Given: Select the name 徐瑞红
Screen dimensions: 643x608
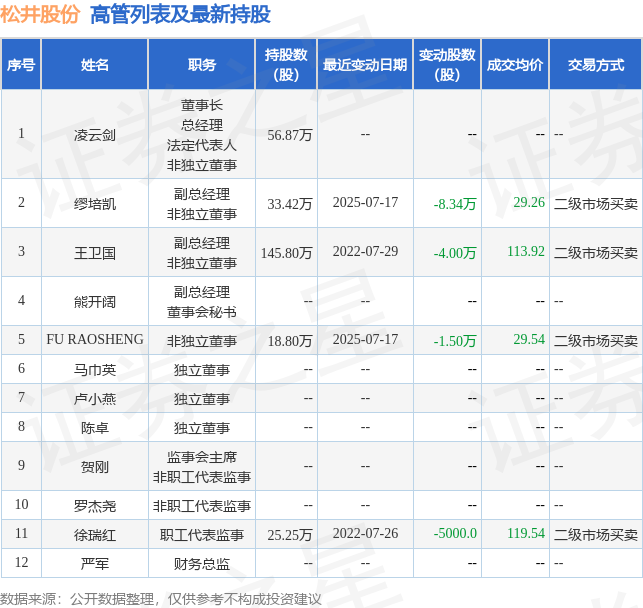Looking at the screenshot, I should click(95, 535).
